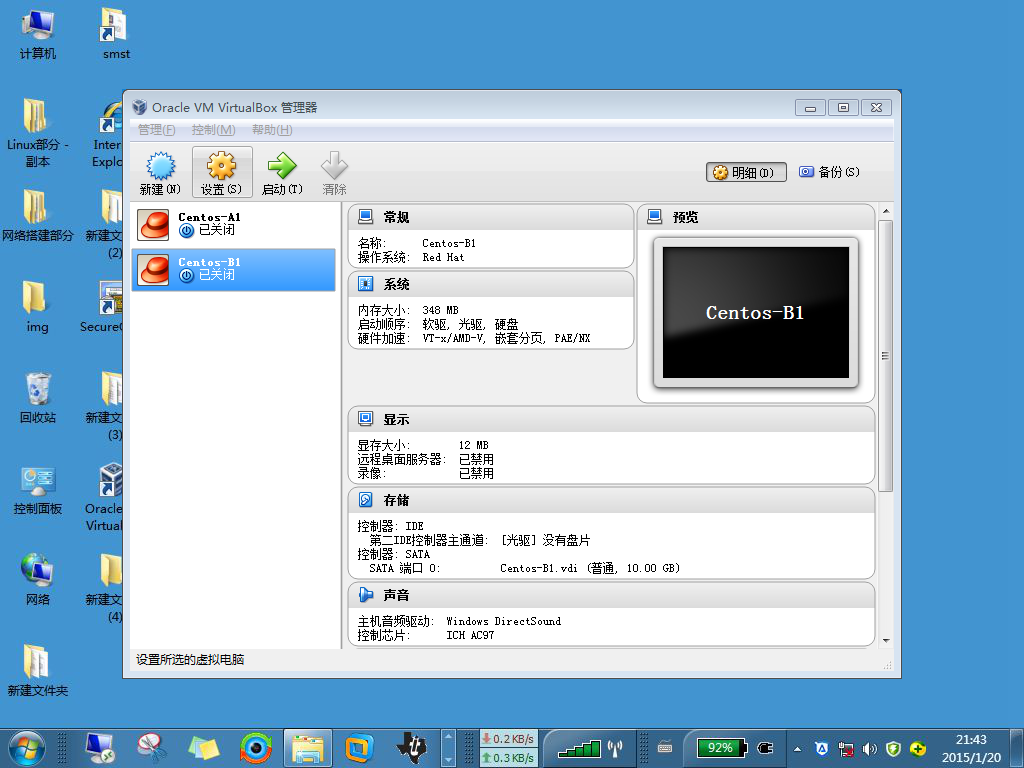Switch to the 明细(D) details view
The height and width of the screenshot is (768, 1024).
746,172
